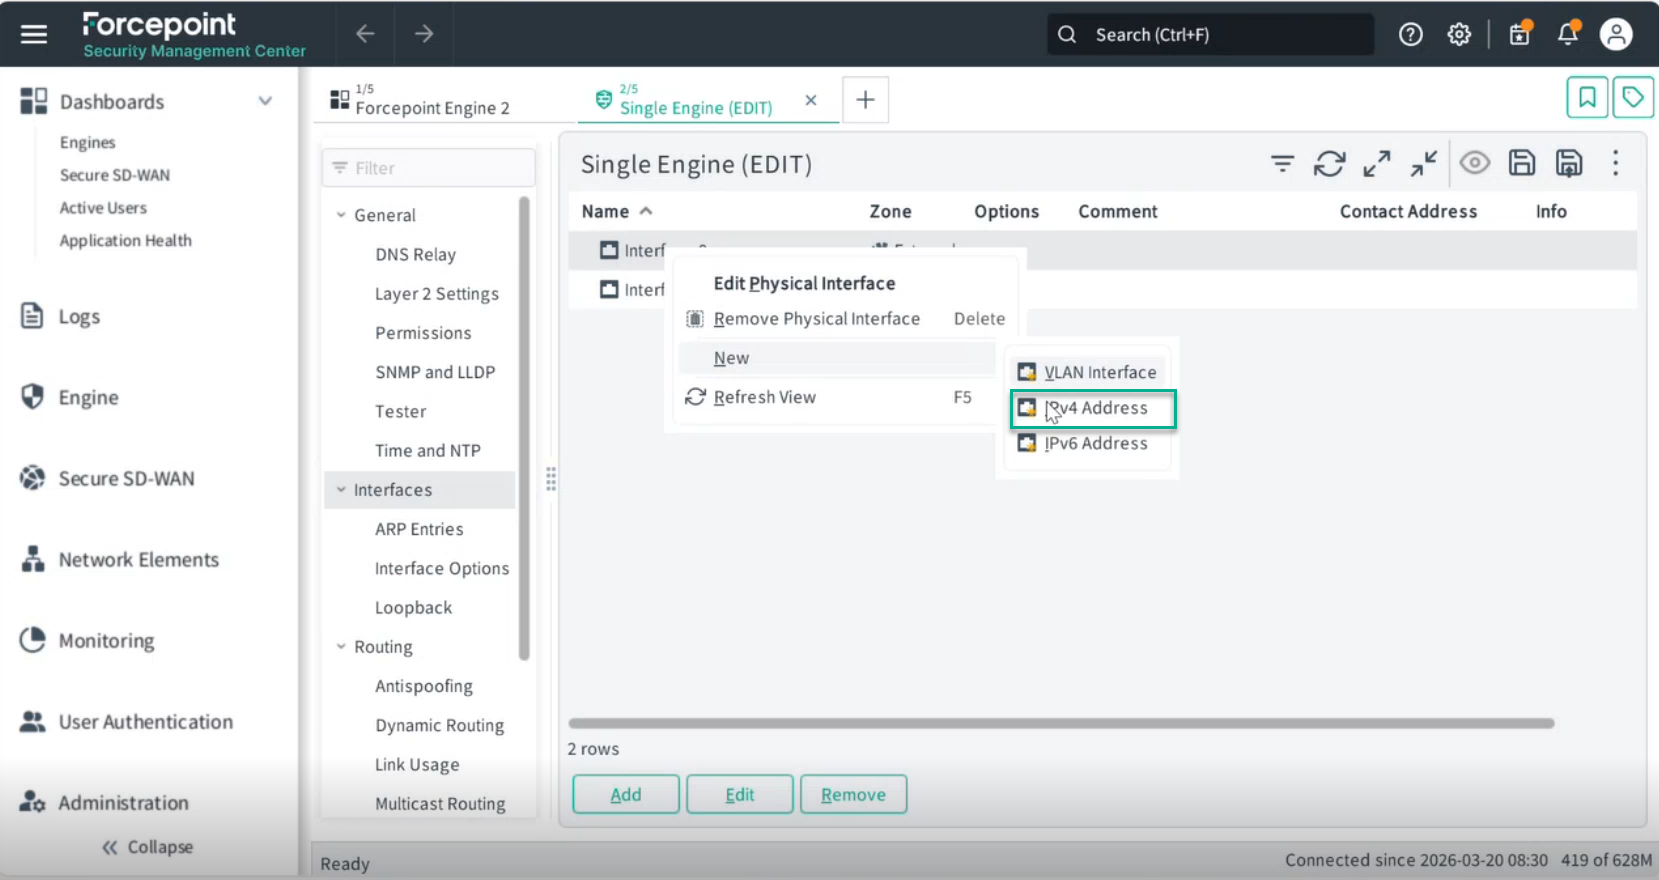The height and width of the screenshot is (880, 1659).
Task: Select IPv4 Address from submenu
Action: pyautogui.click(x=1093, y=408)
